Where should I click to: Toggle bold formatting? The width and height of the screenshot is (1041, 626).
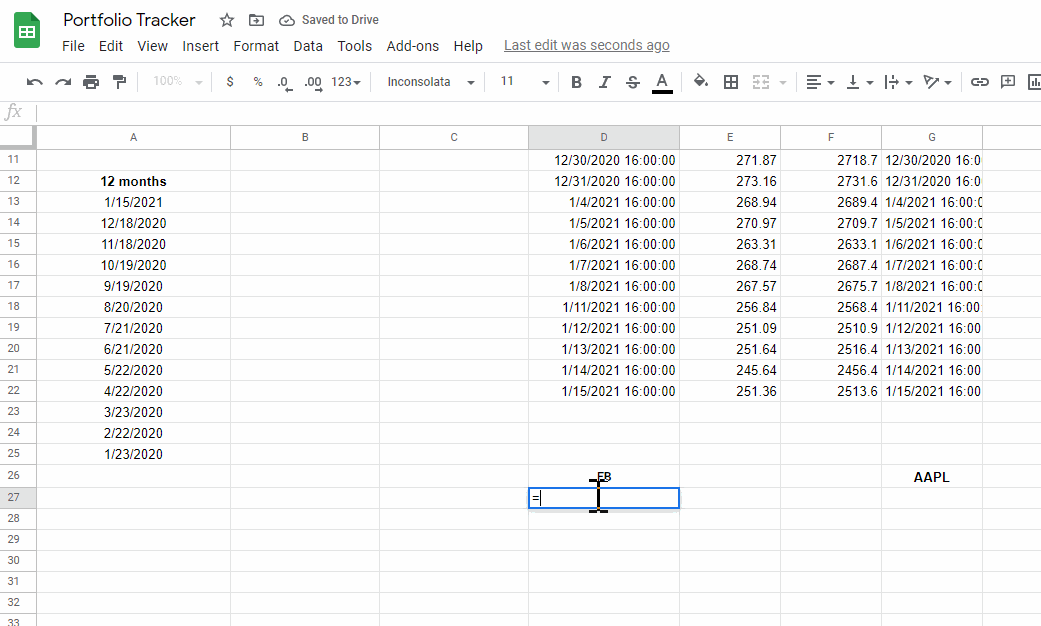[x=576, y=82]
